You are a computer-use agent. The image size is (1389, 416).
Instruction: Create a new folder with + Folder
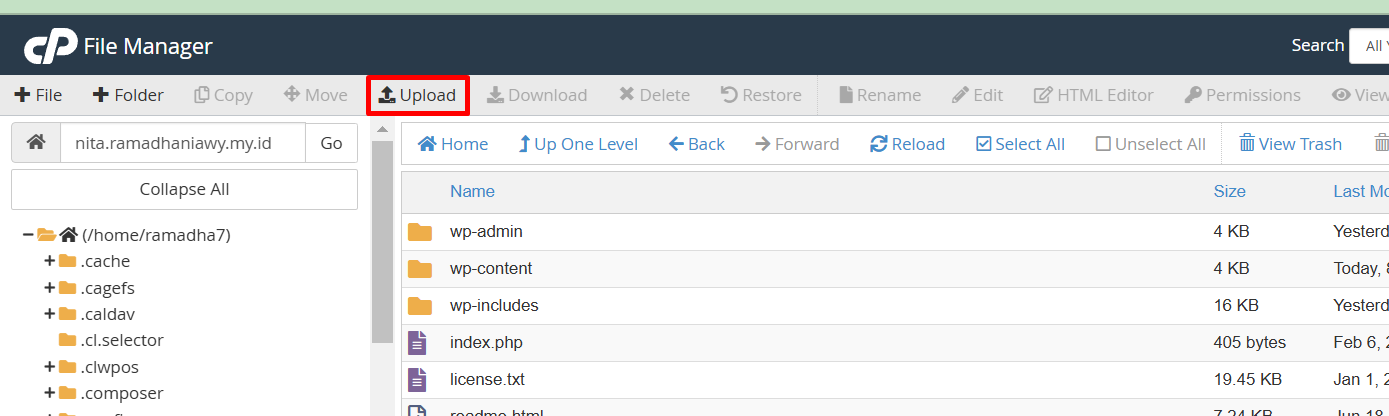[128, 95]
